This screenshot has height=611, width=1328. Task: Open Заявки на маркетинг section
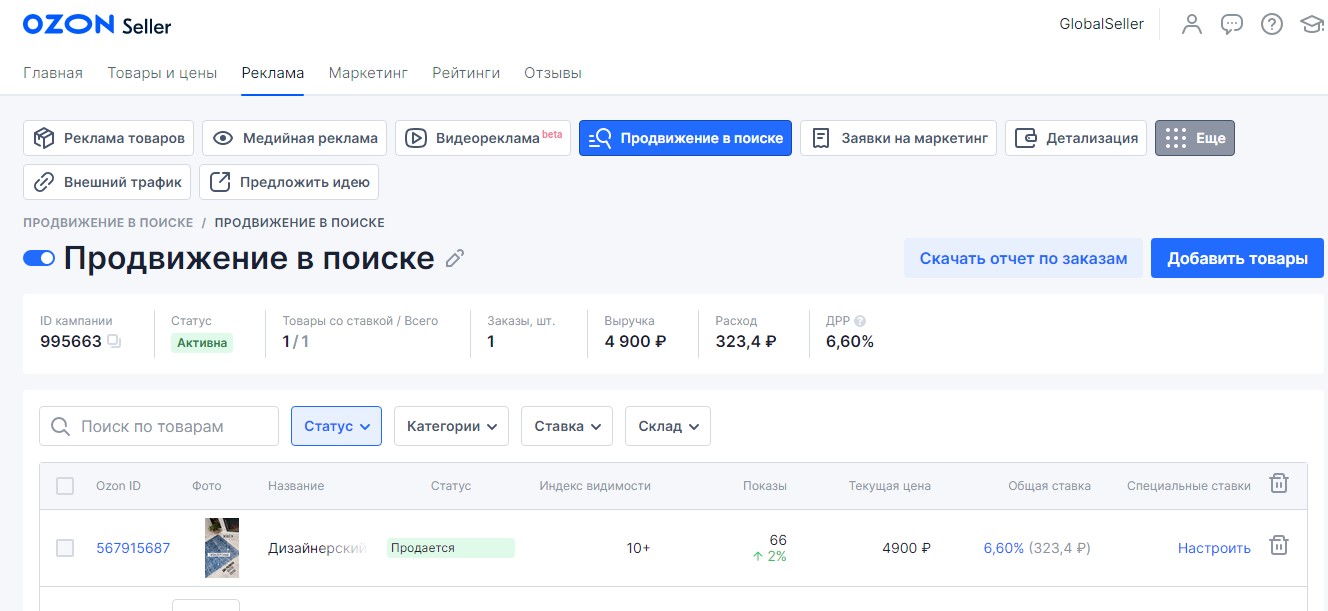point(898,138)
